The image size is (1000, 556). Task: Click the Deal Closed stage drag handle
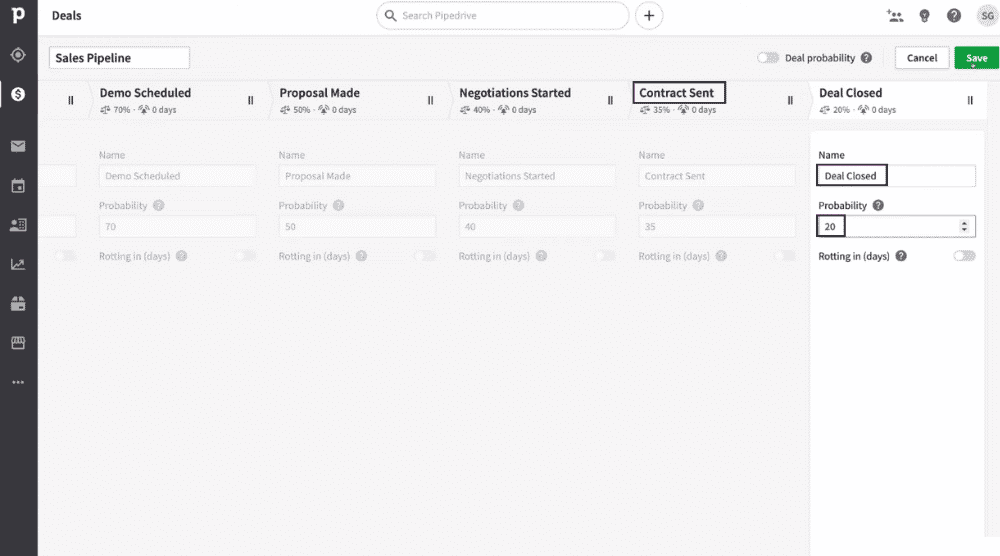pyautogui.click(x=970, y=100)
